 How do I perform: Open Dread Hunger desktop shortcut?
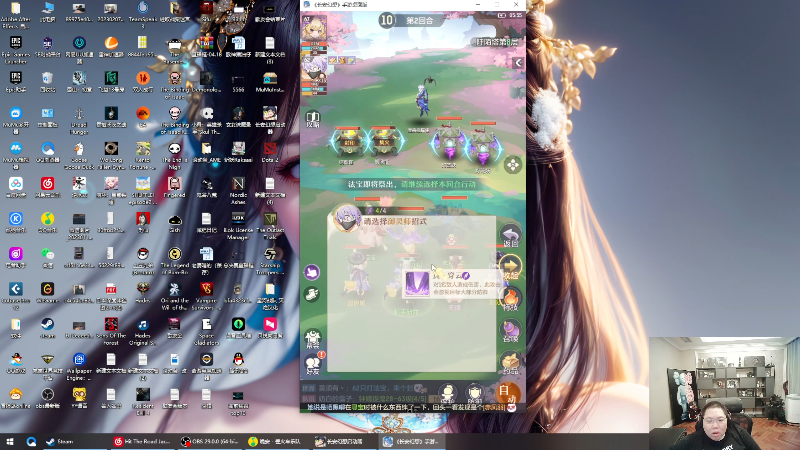tap(79, 120)
